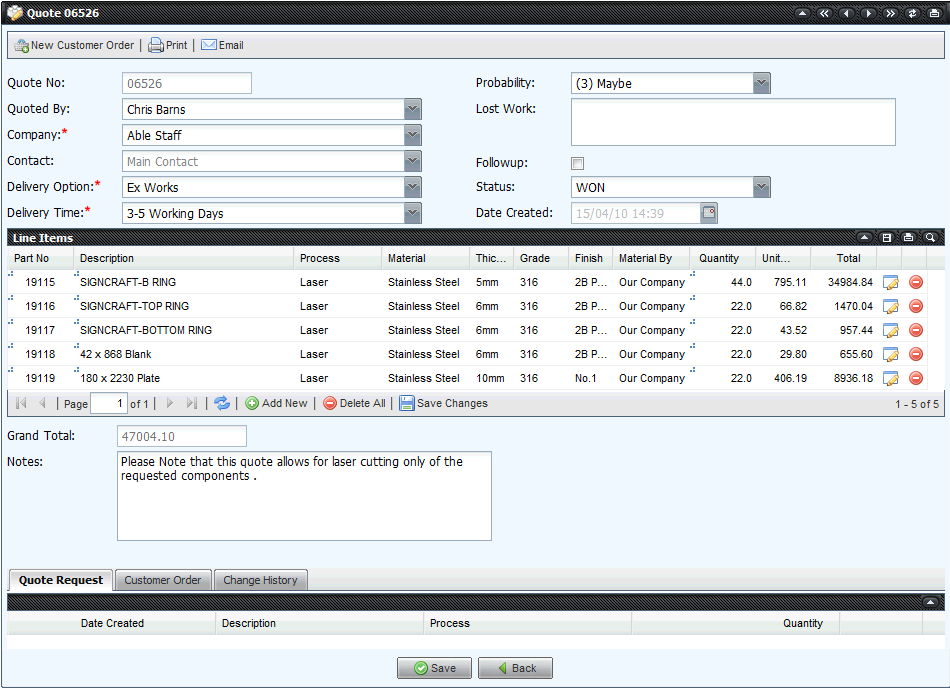The width and height of the screenshot is (950, 691).
Task: Click the save disk icon in Line Items header
Action: coord(886,238)
